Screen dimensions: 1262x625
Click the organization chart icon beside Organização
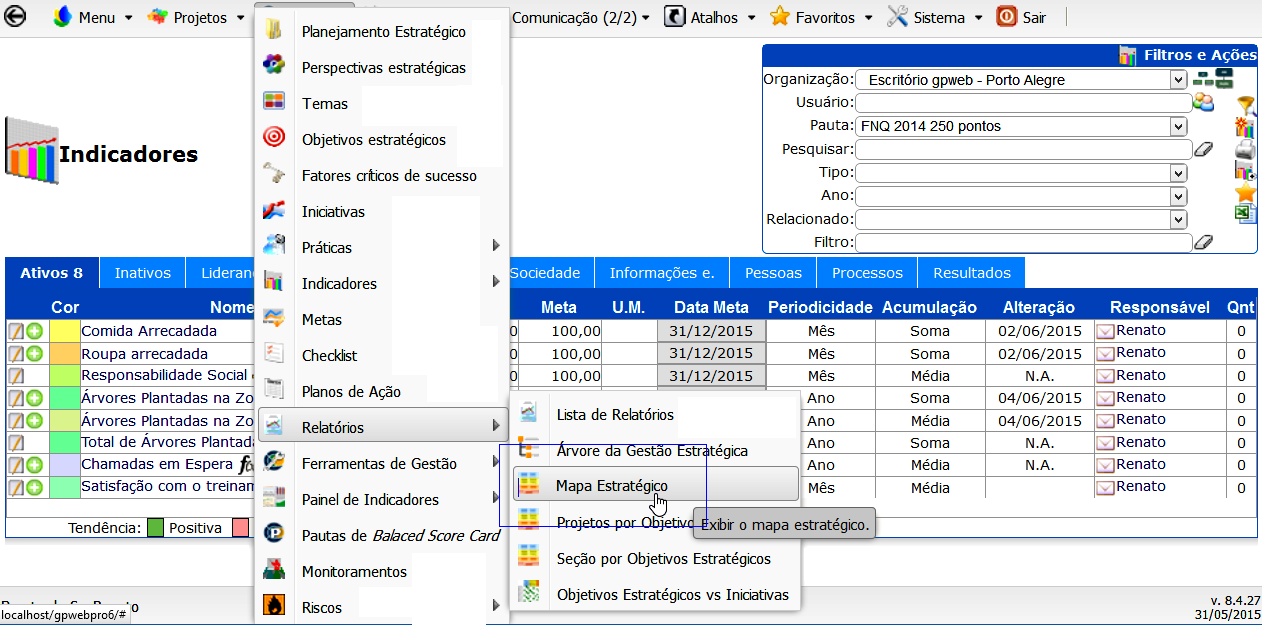1213,79
